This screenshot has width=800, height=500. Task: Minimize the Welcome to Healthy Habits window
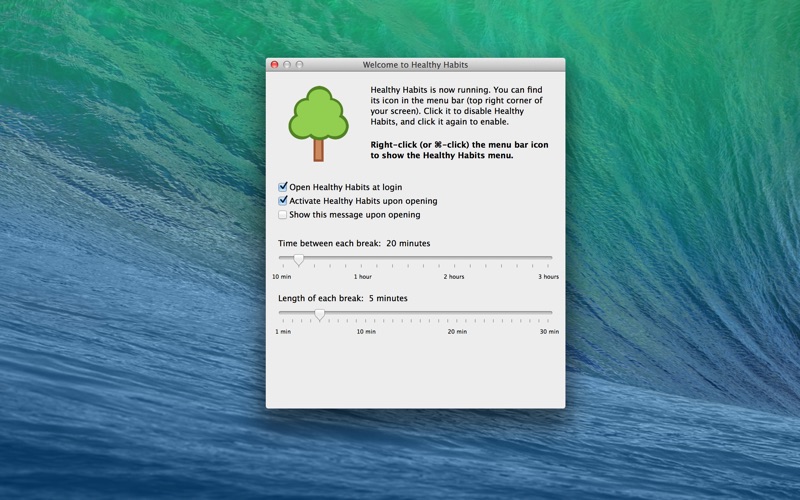pyautogui.click(x=287, y=65)
